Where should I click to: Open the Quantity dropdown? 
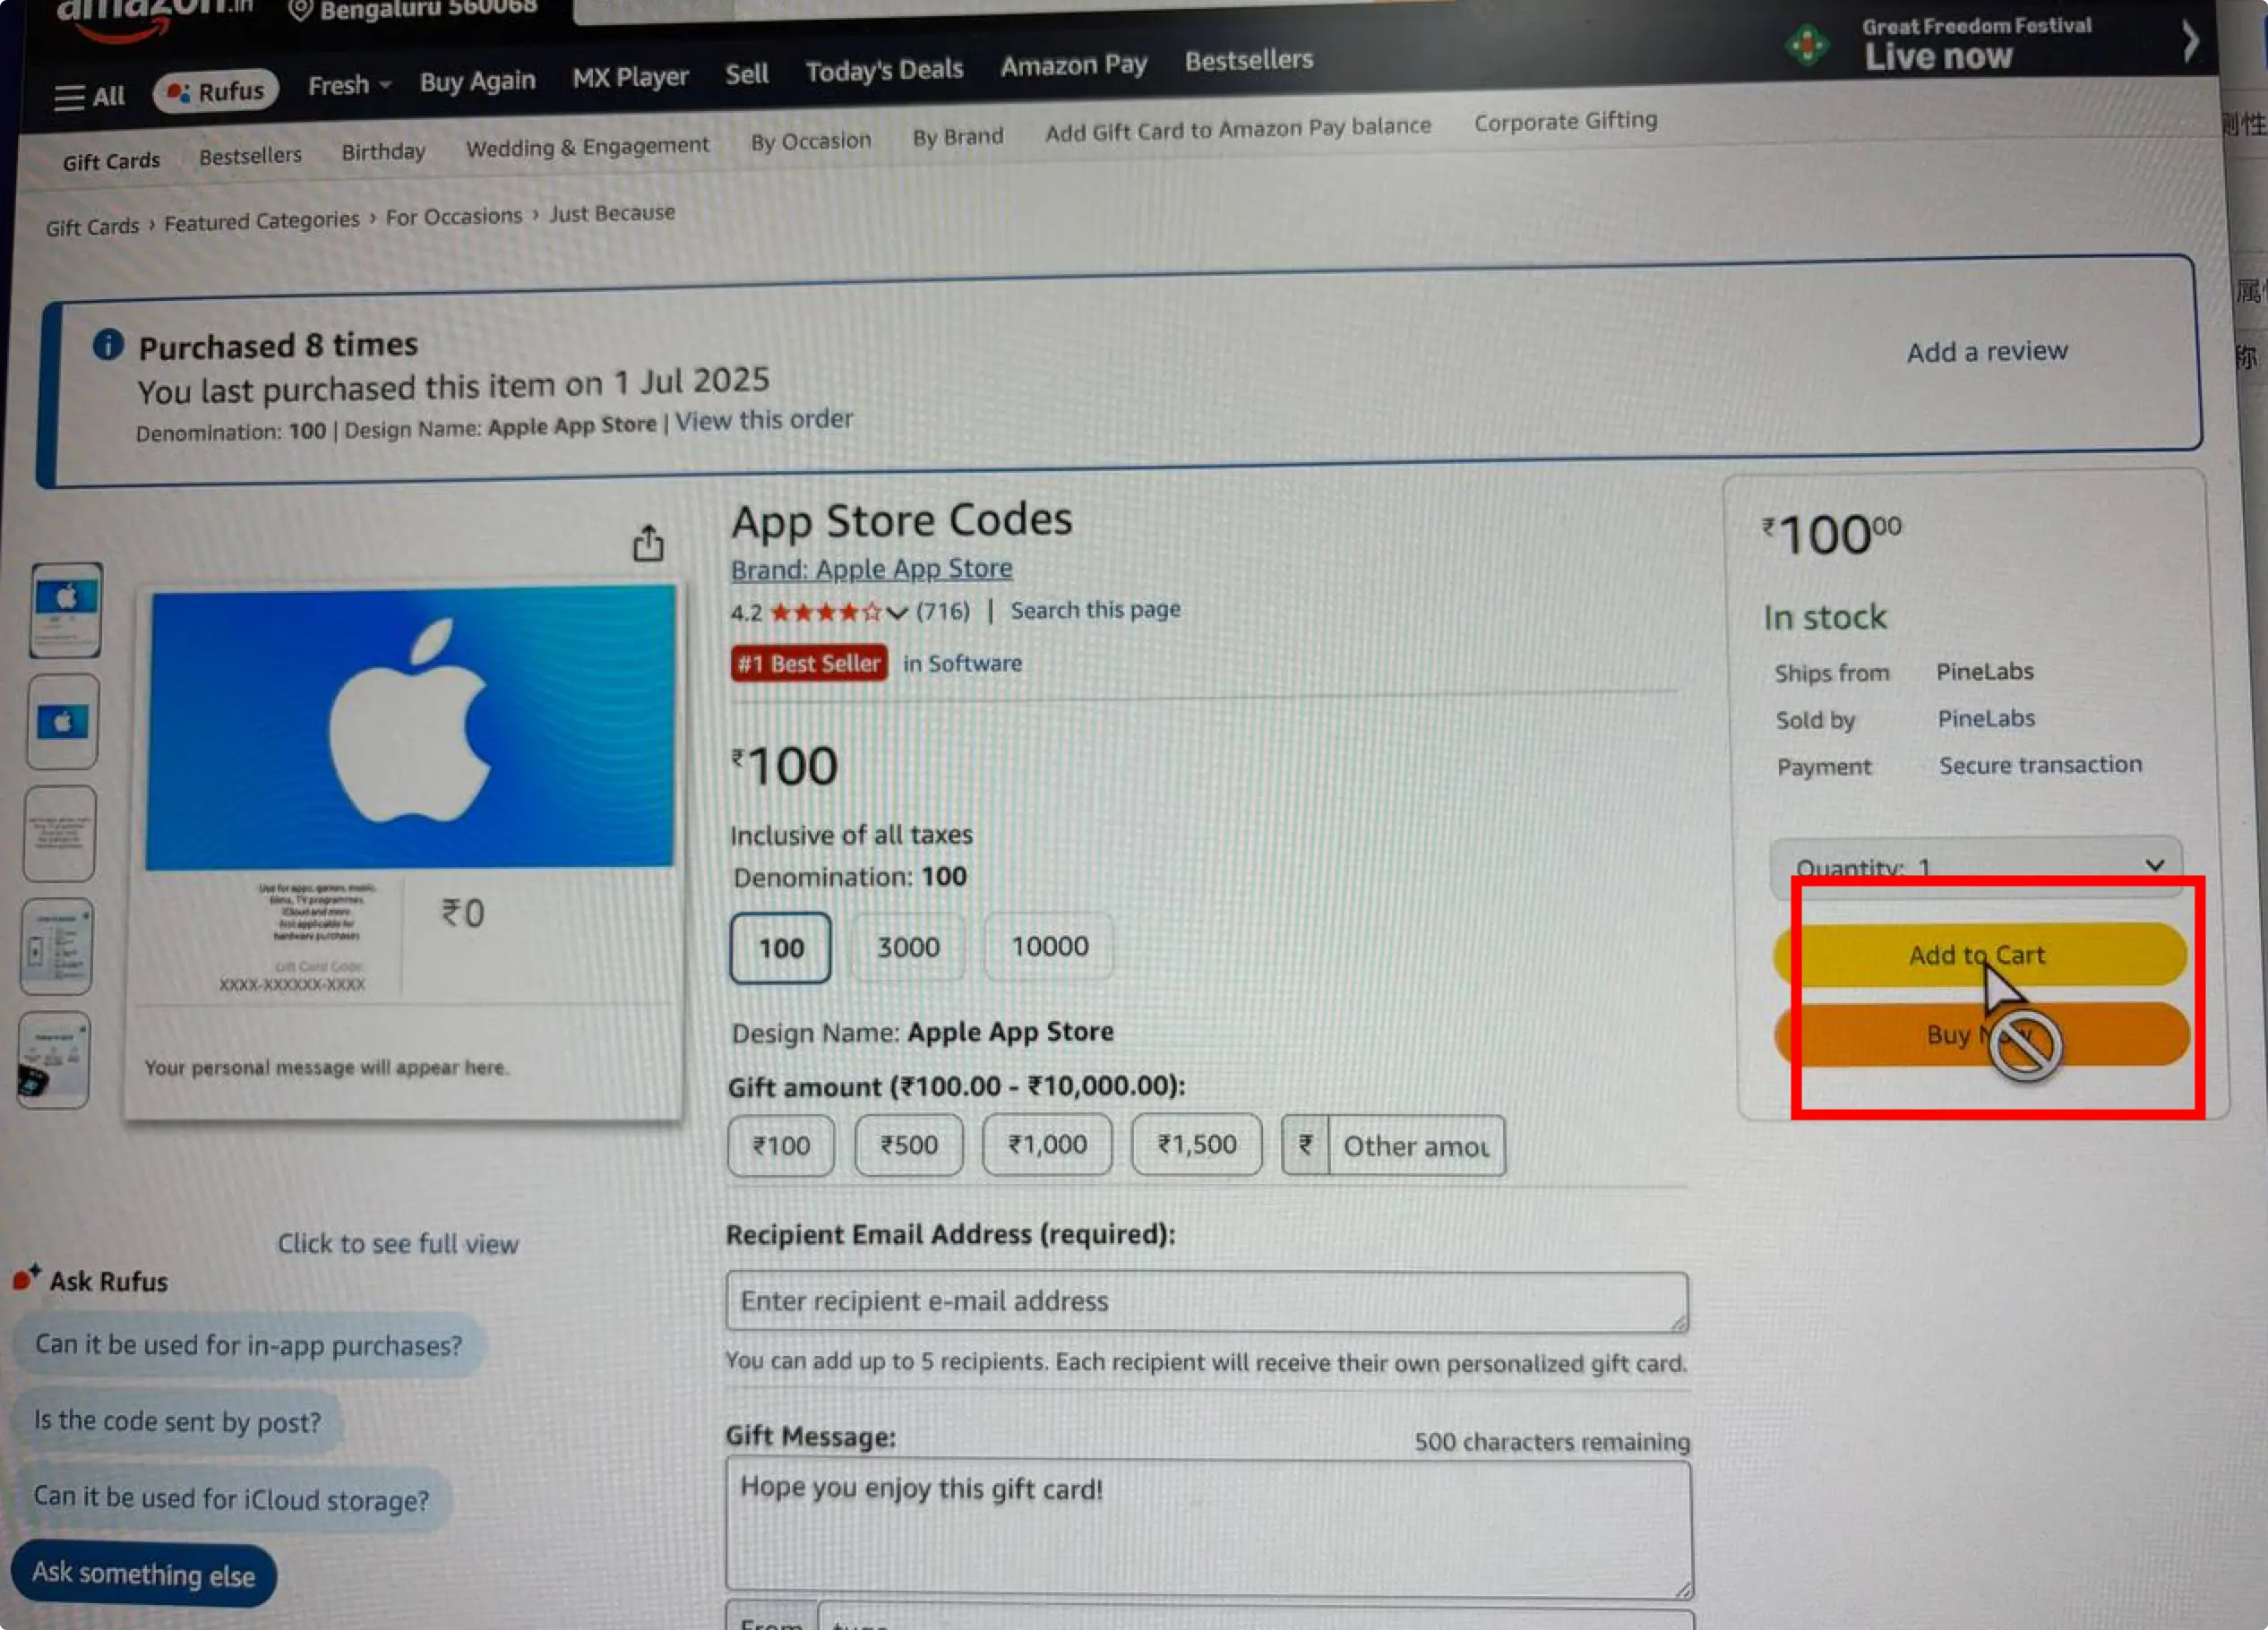[x=1975, y=866]
